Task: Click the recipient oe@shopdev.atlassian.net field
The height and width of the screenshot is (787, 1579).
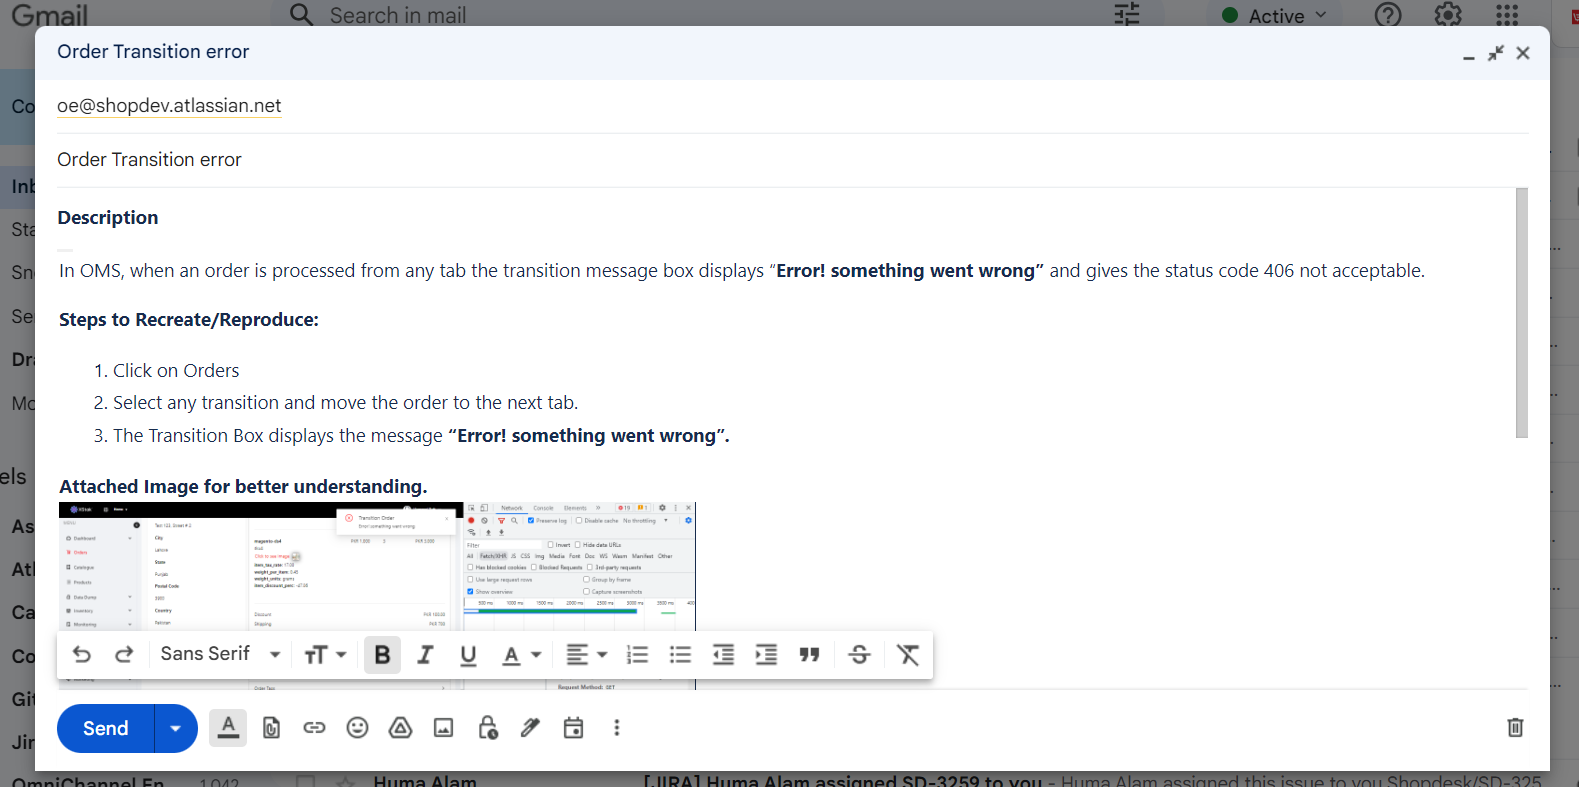Action: point(169,106)
